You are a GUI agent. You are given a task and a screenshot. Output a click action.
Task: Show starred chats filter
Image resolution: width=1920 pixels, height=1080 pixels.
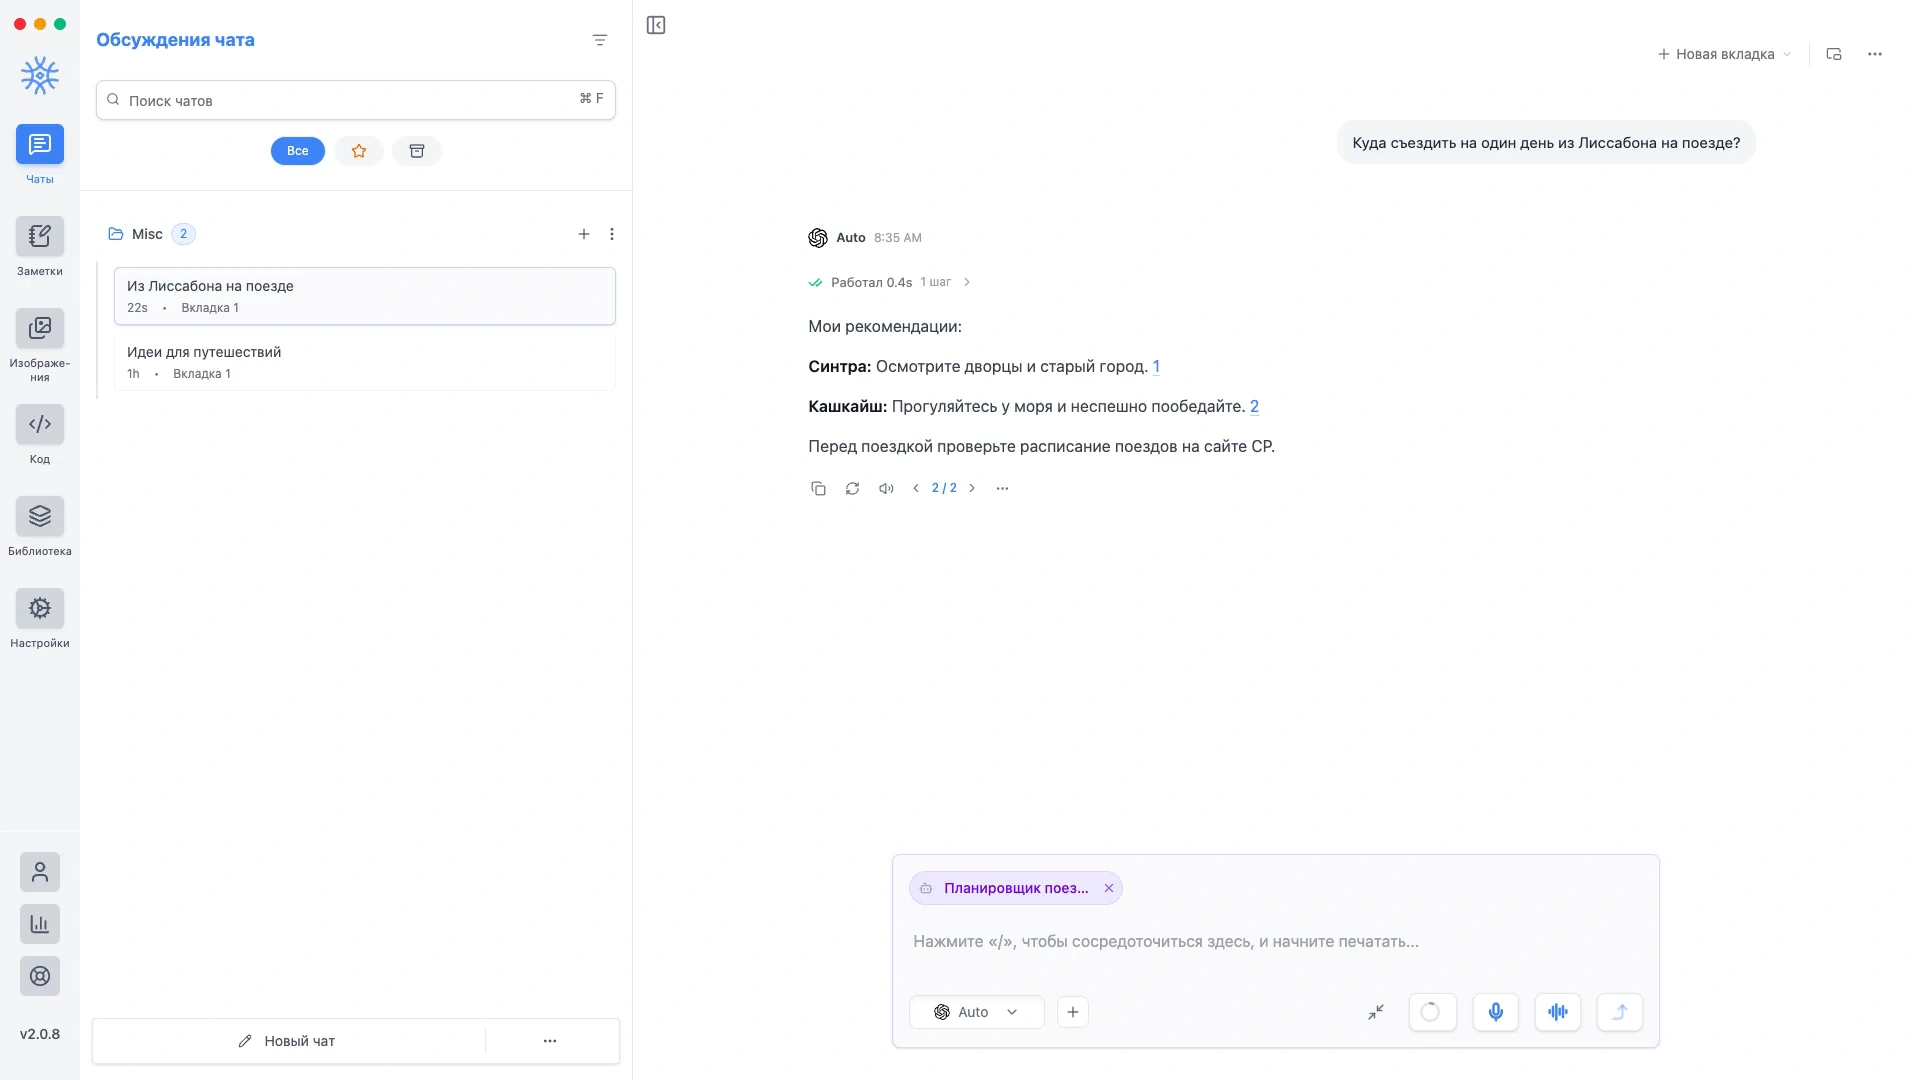click(x=359, y=151)
